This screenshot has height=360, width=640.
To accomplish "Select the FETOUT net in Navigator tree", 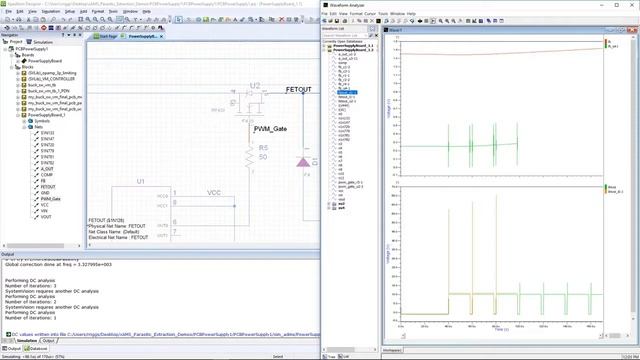I will [48, 187].
